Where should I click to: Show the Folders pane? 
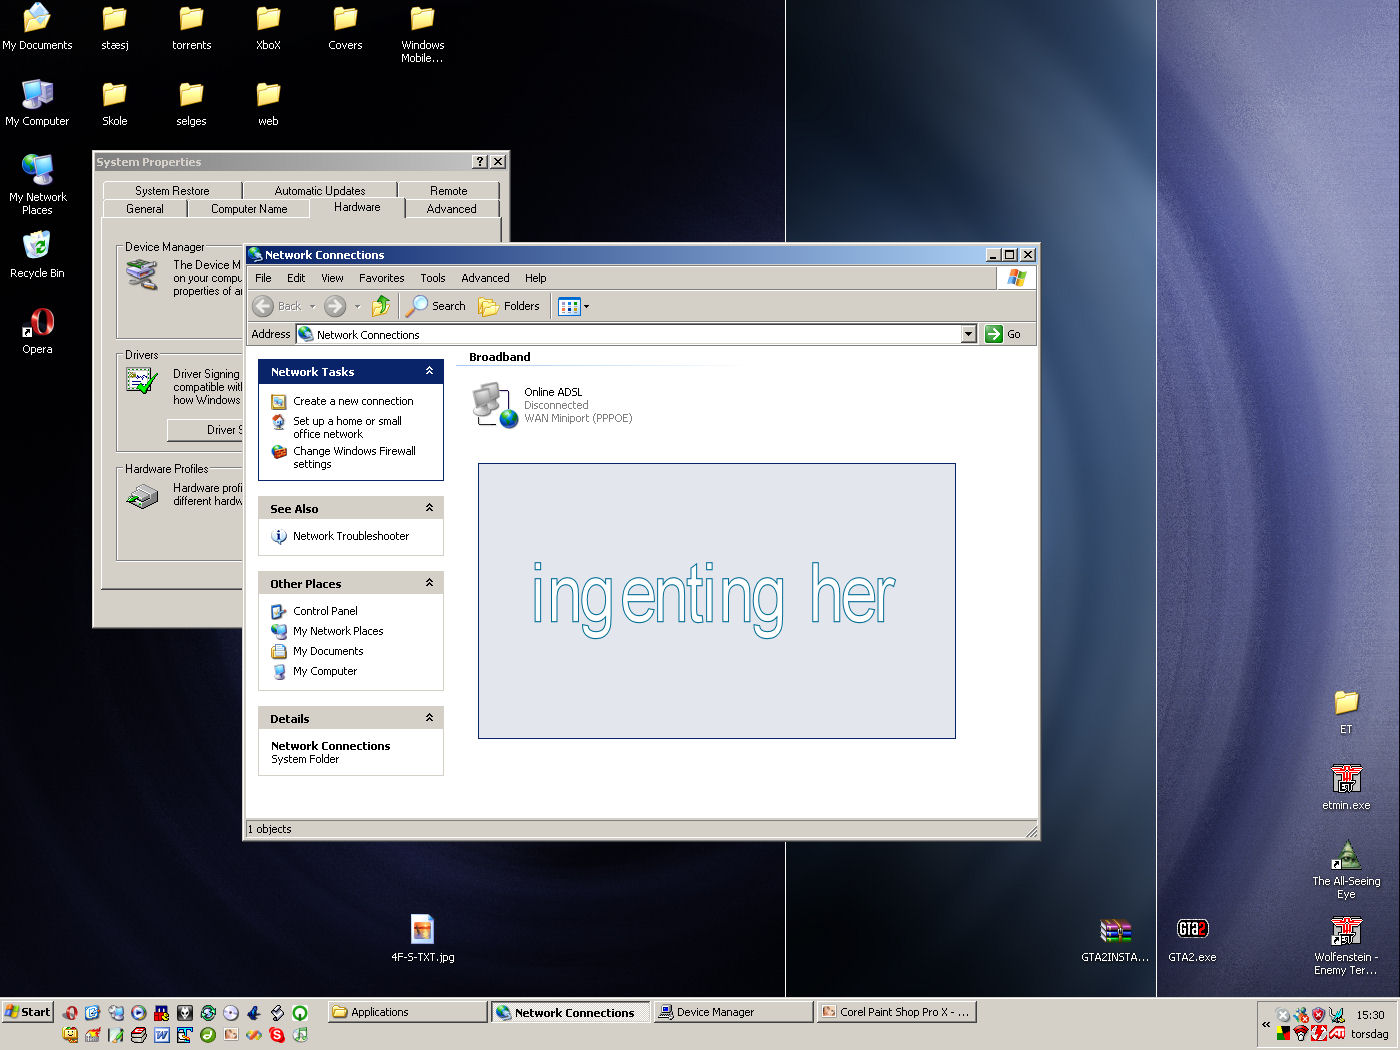[510, 306]
